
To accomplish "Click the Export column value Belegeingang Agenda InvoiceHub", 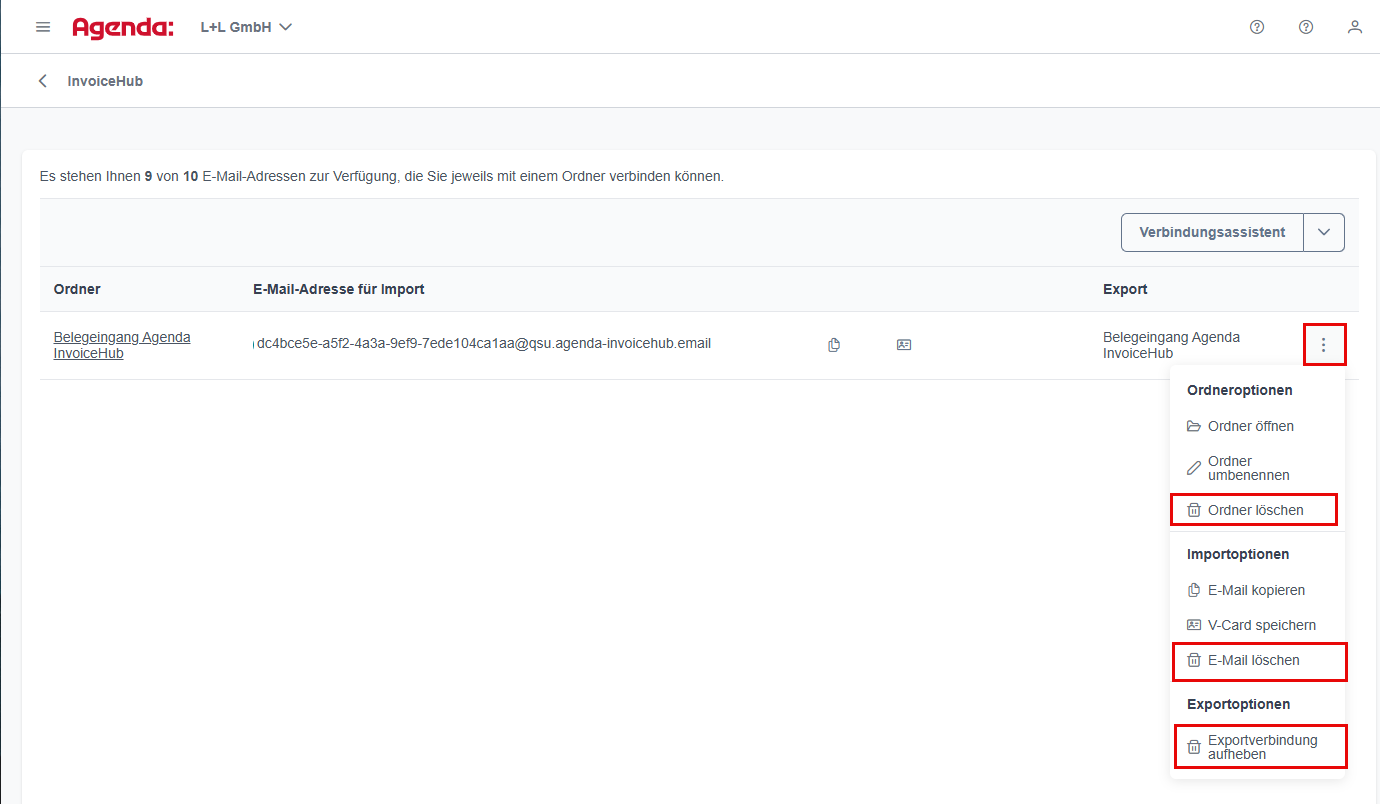I will click(x=1171, y=345).
